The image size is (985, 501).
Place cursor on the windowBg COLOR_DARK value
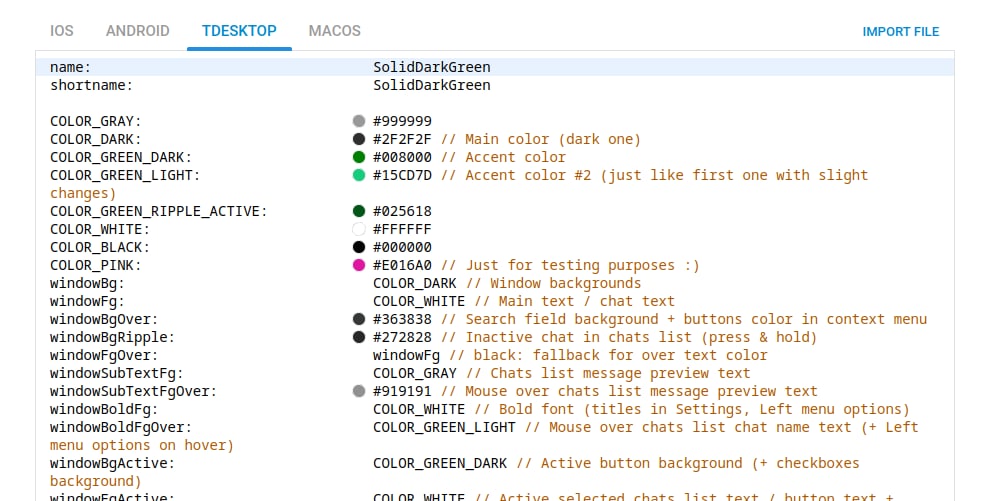pos(419,283)
